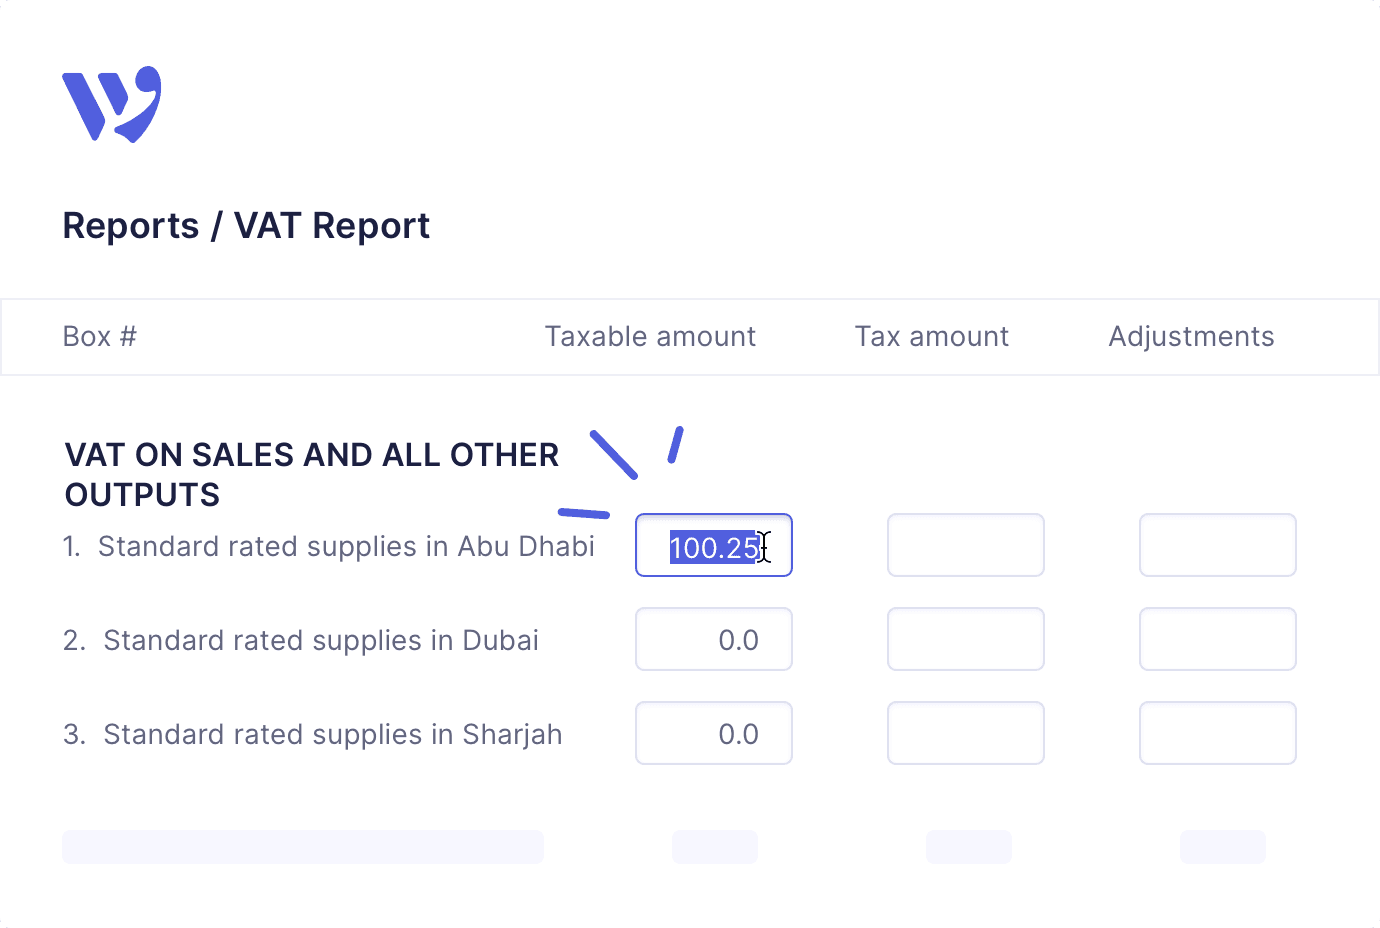Viewport: 1380px width, 928px height.
Task: Click the Taxable amount field for Sharjah supplies
Action: tap(713, 733)
